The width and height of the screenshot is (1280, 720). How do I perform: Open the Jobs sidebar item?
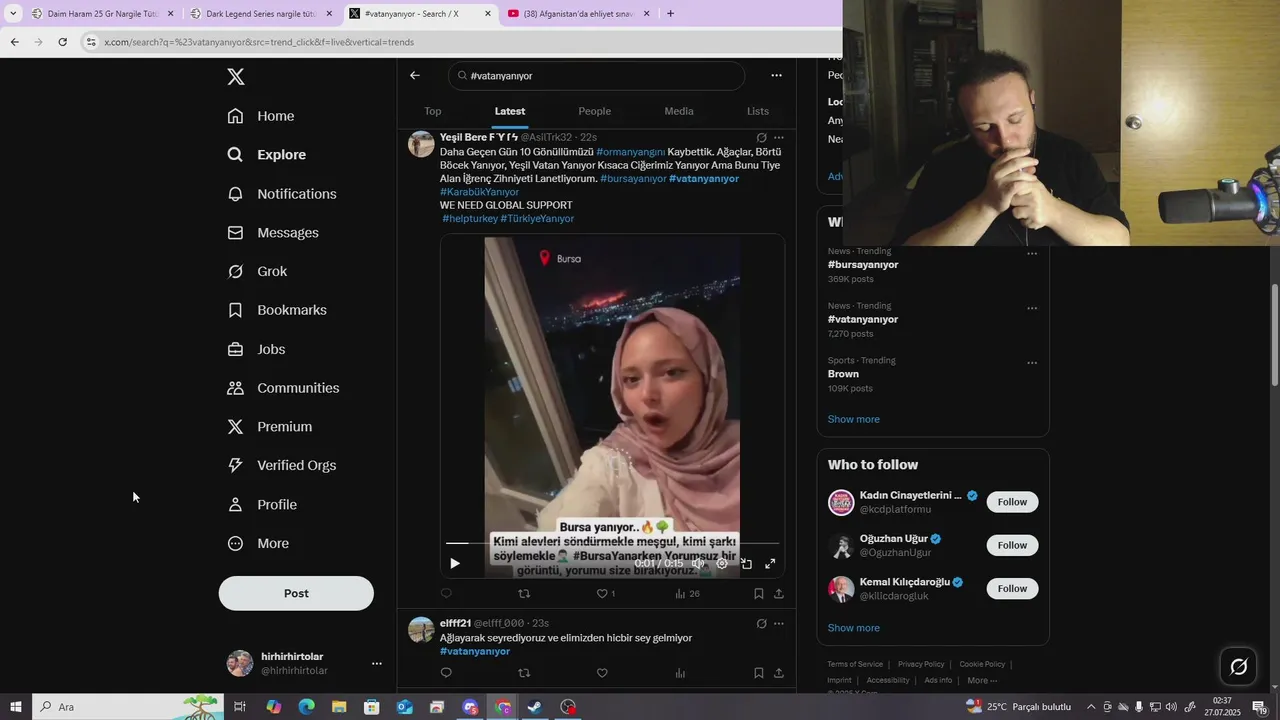tap(256, 349)
